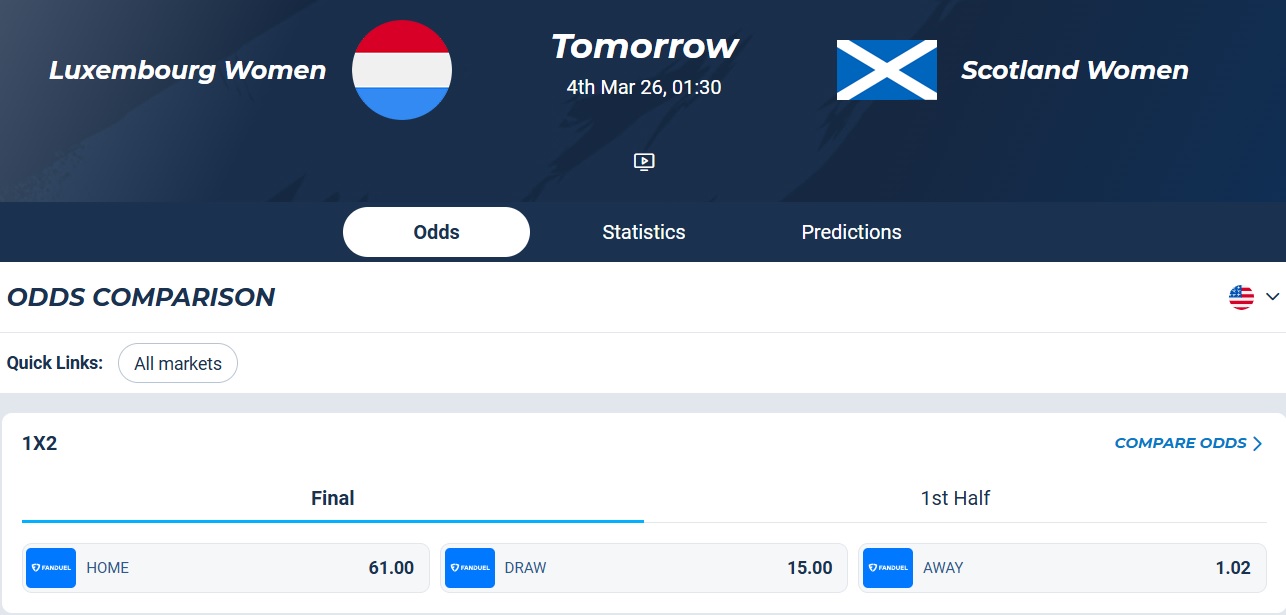Viewport: 1286px width, 615px height.
Task: Click the COMPARE ODDS link
Action: pos(1181,442)
